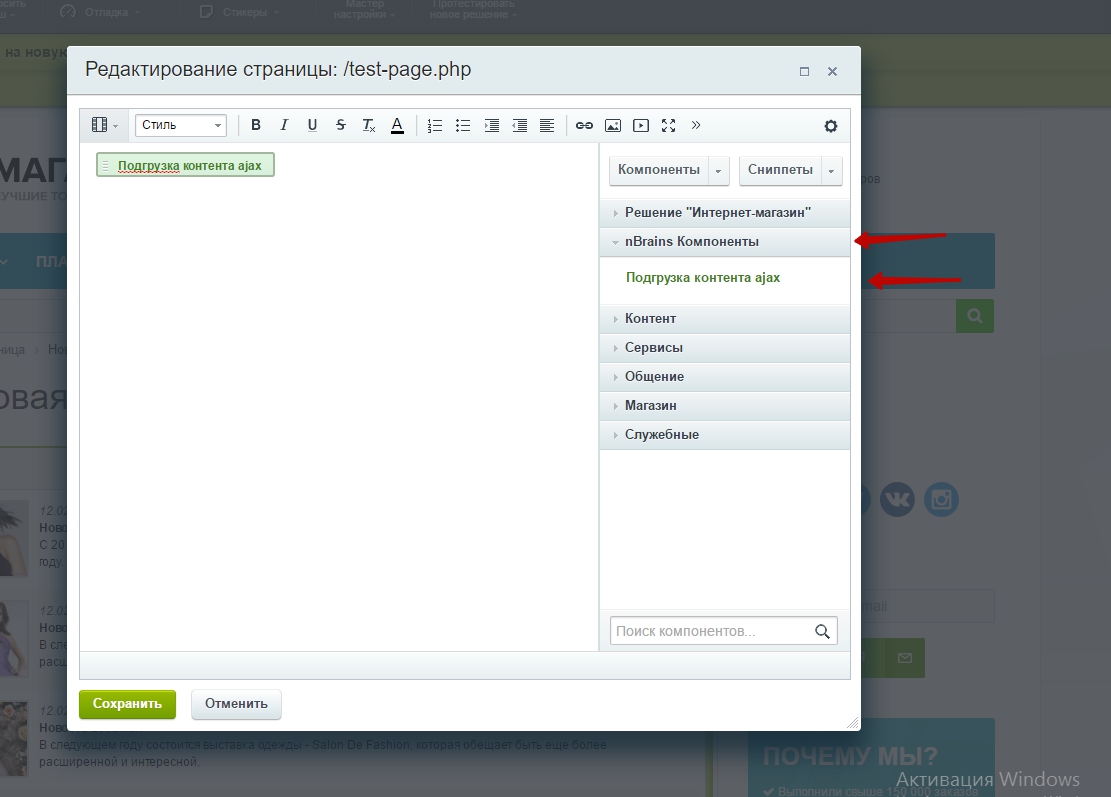This screenshot has height=797, width=1111.
Task: Clear text formatting with Tx icon
Action: pos(369,125)
